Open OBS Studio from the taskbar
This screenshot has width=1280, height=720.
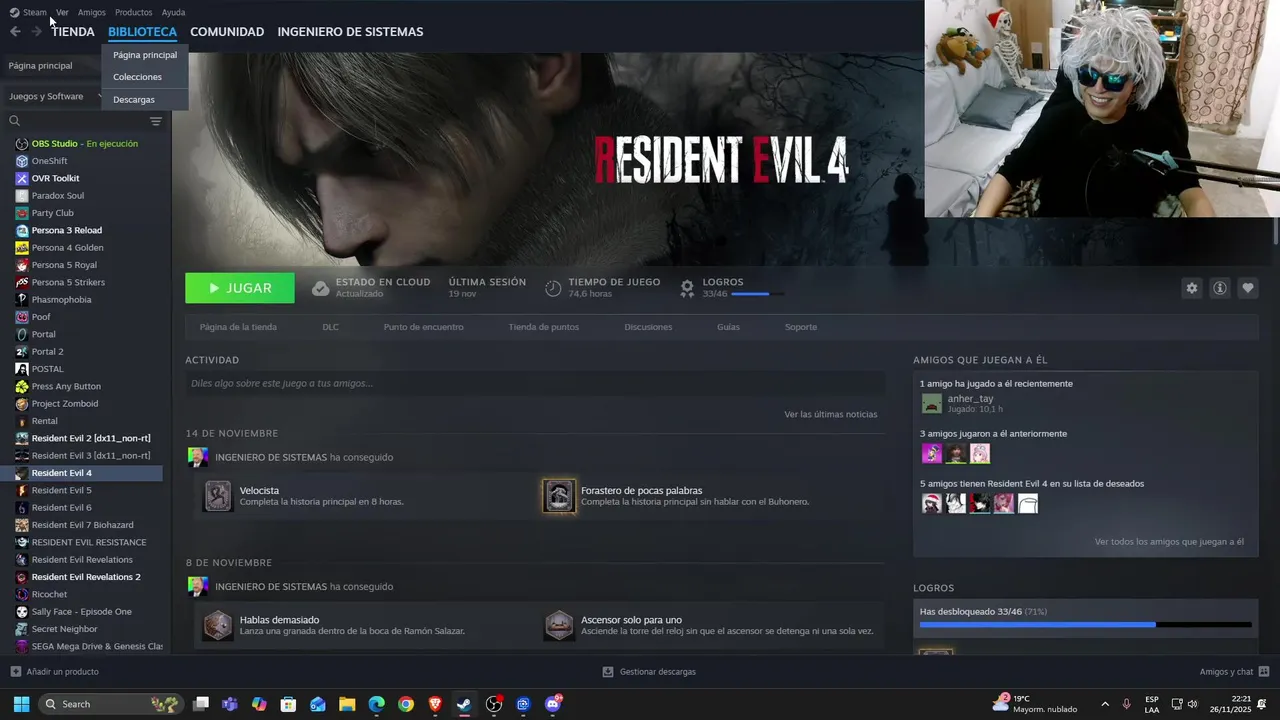(494, 704)
